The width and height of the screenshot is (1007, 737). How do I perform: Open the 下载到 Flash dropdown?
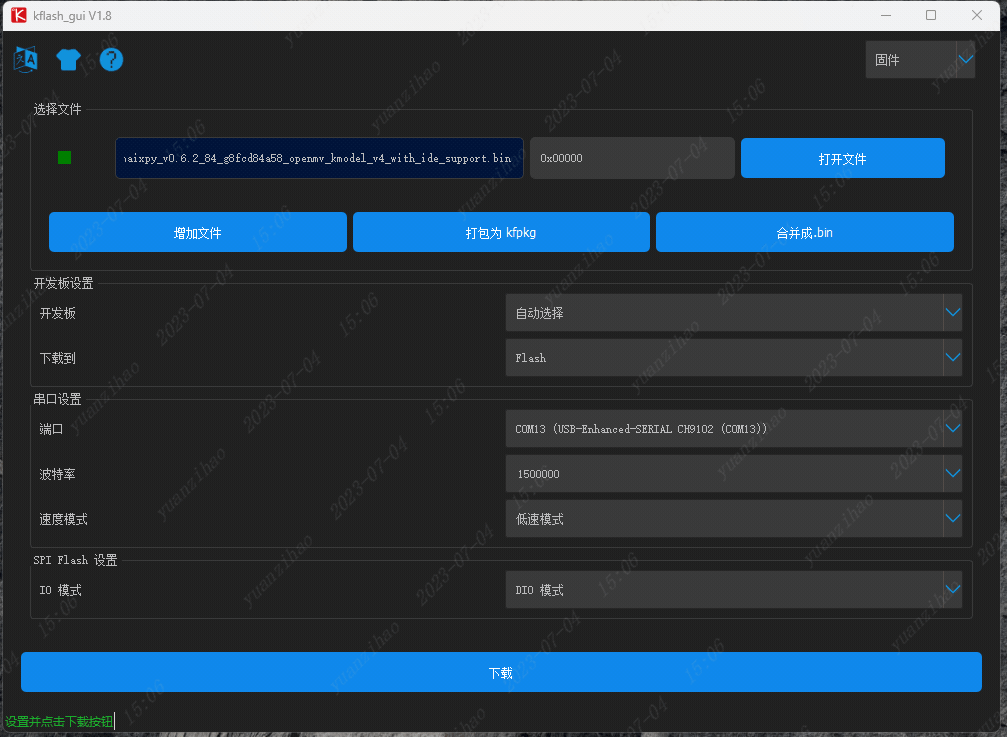coord(733,358)
